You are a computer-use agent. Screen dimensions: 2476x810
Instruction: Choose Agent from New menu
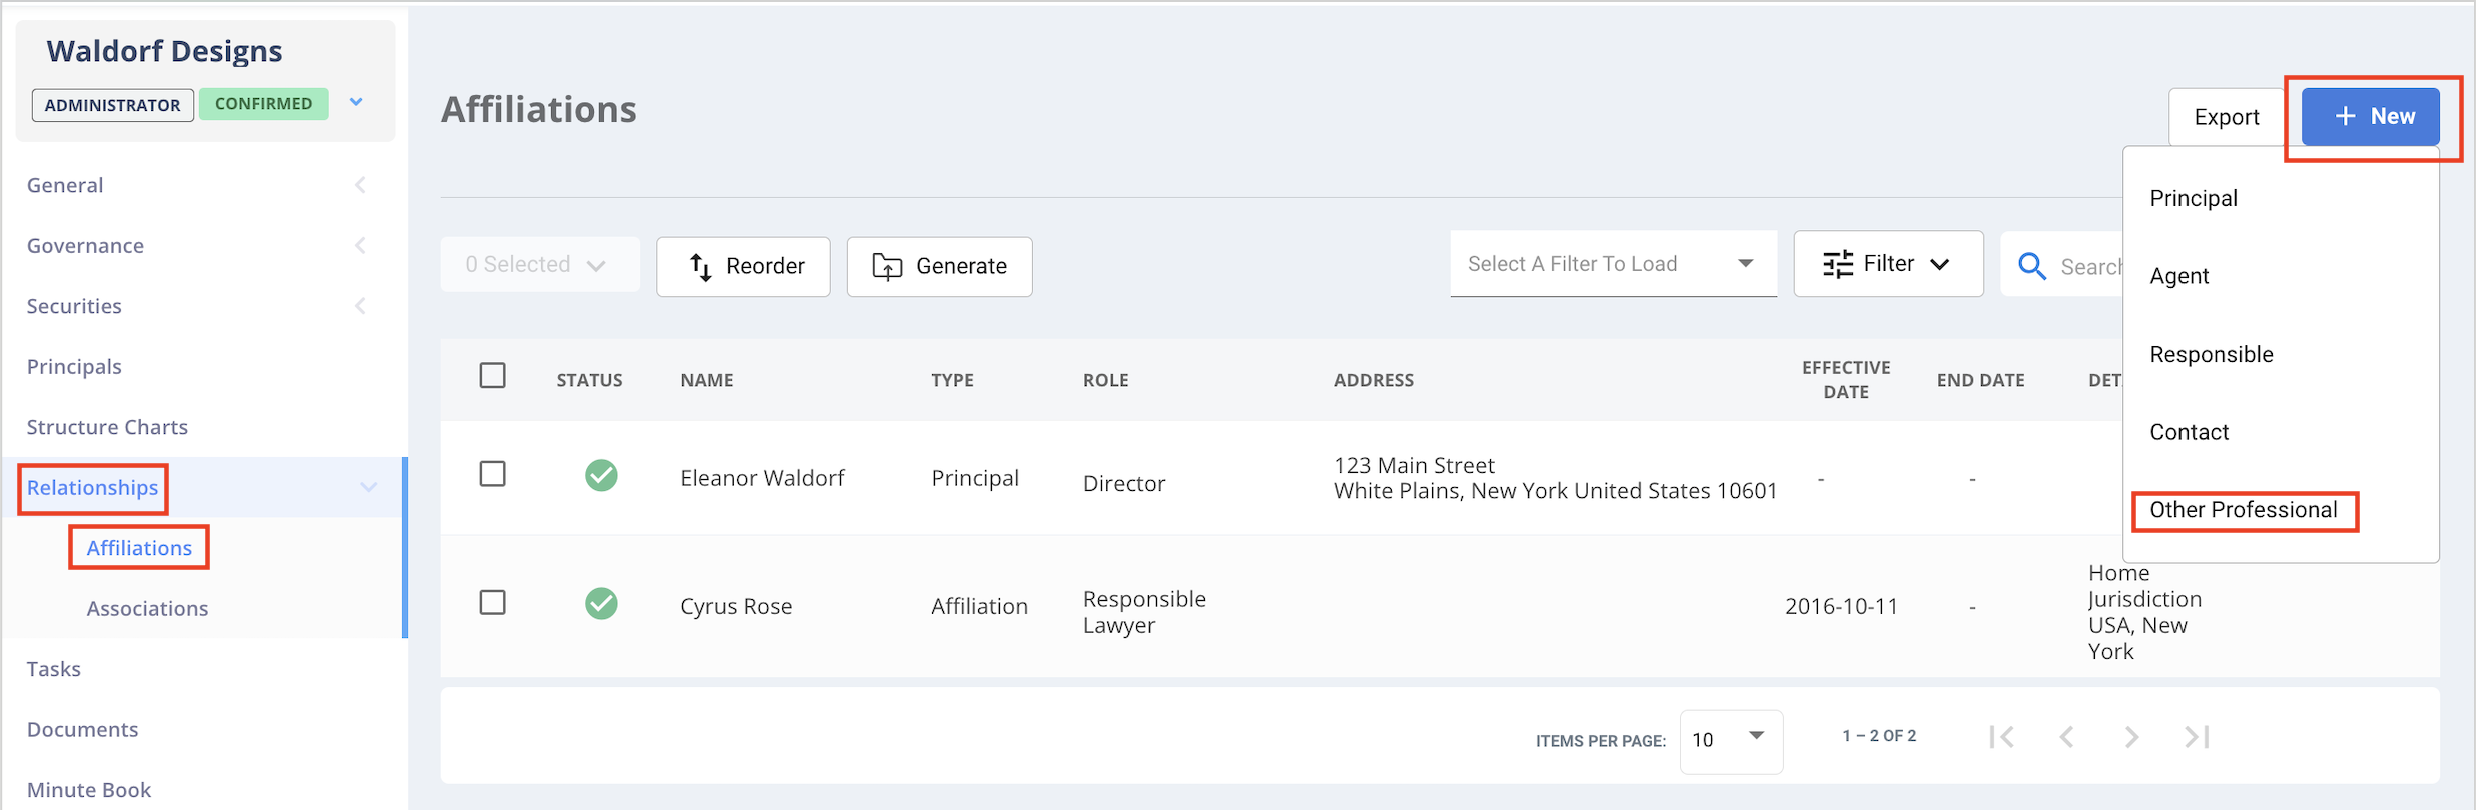tap(2179, 276)
